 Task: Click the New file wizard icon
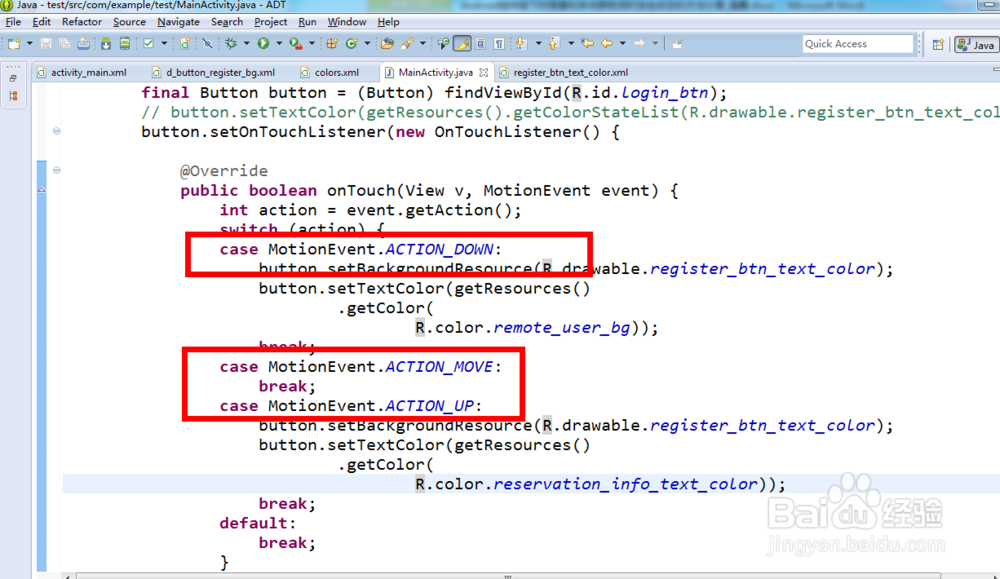[13, 43]
